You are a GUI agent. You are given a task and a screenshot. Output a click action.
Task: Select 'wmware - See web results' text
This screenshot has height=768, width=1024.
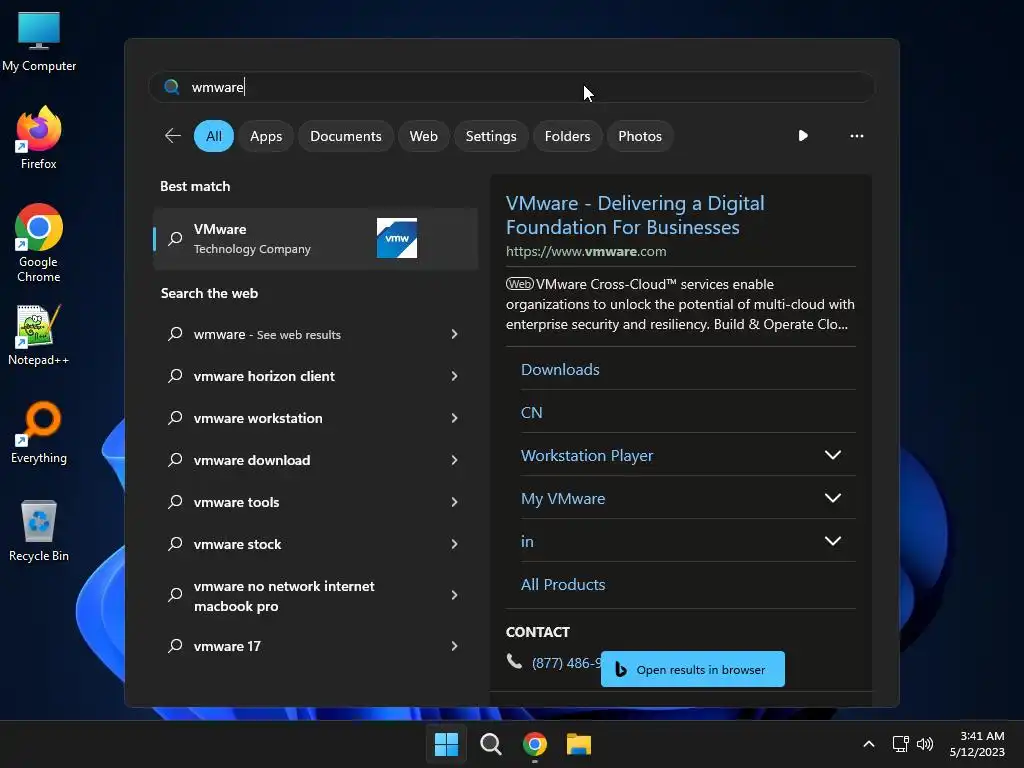pos(267,334)
